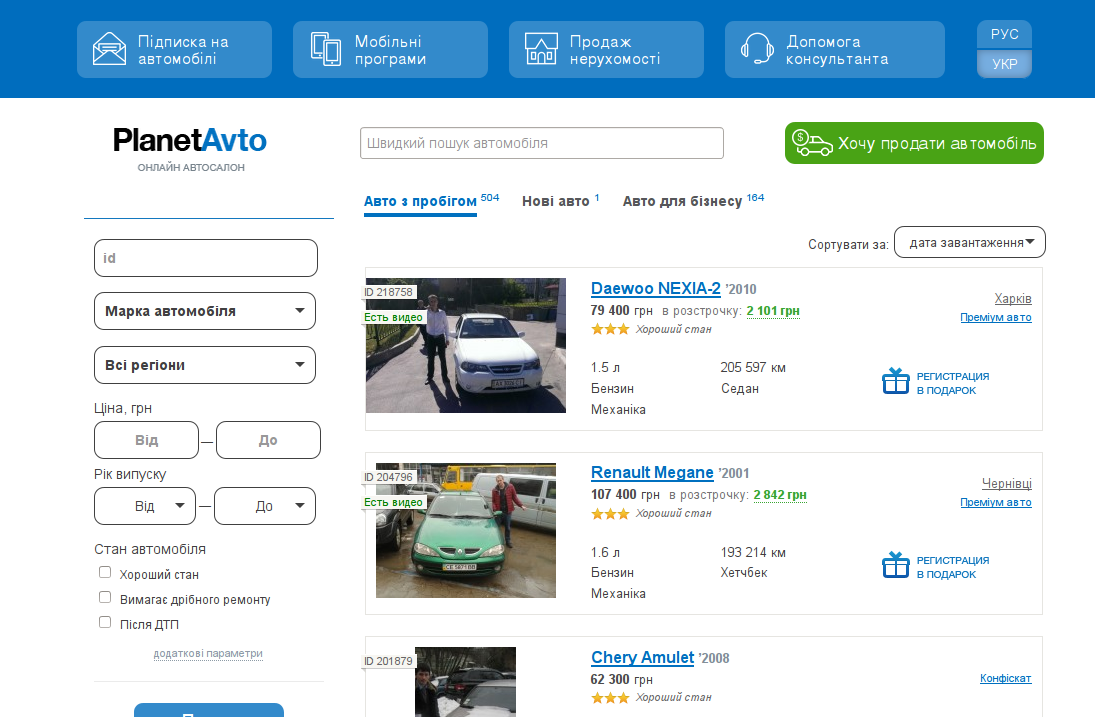Tick the Вимагає дрібного ремонту checkbox
Image resolution: width=1095 pixels, height=717 pixels.
105,598
